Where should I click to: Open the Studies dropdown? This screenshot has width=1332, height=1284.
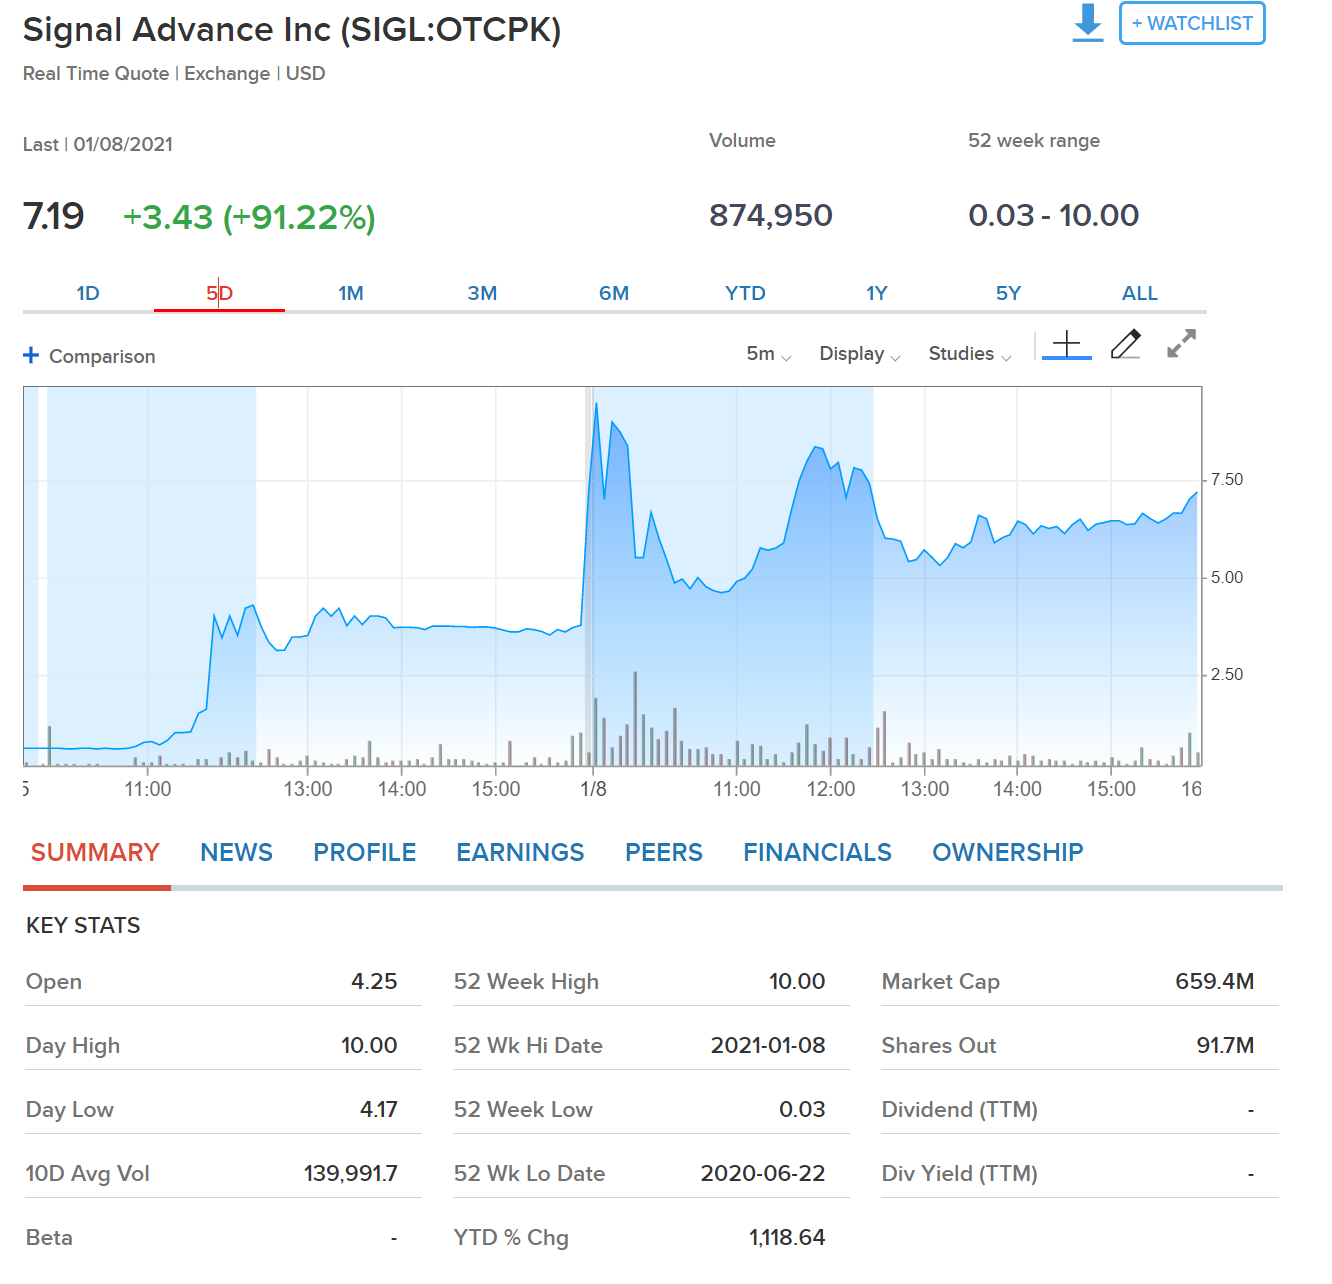point(970,354)
